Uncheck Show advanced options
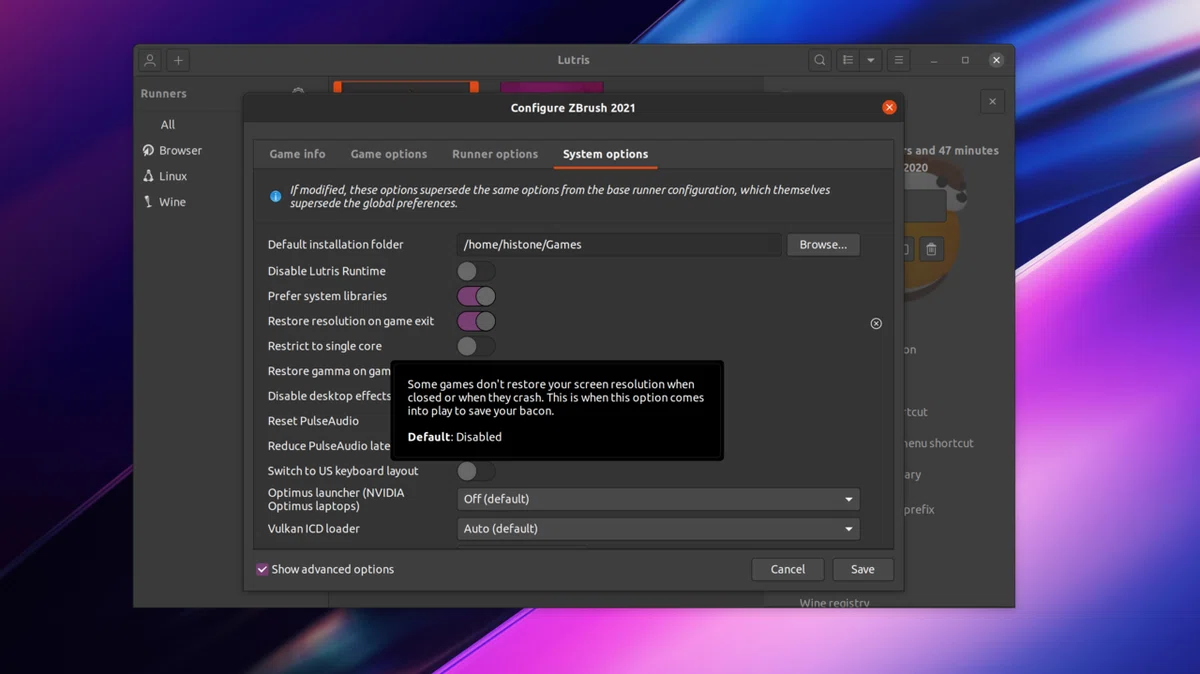 (x=262, y=569)
